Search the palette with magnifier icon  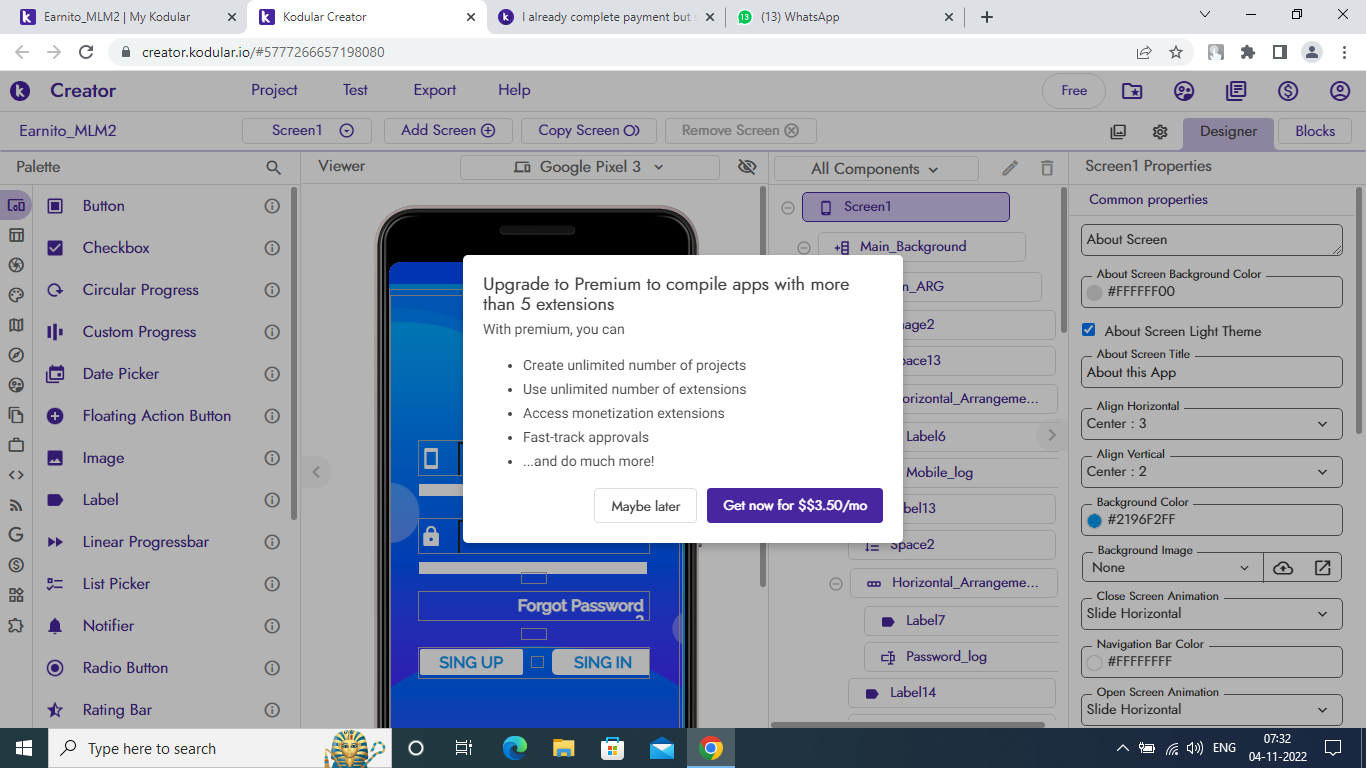(274, 168)
